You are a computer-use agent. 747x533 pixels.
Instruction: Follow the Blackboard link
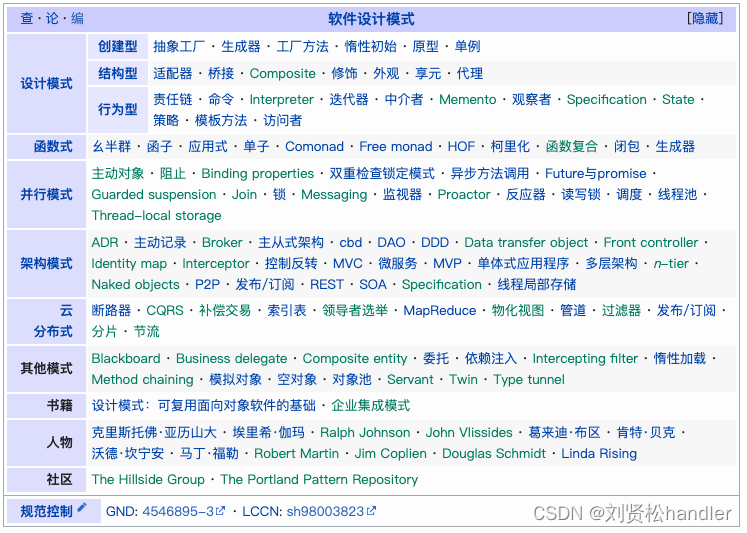pyautogui.click(x=126, y=359)
